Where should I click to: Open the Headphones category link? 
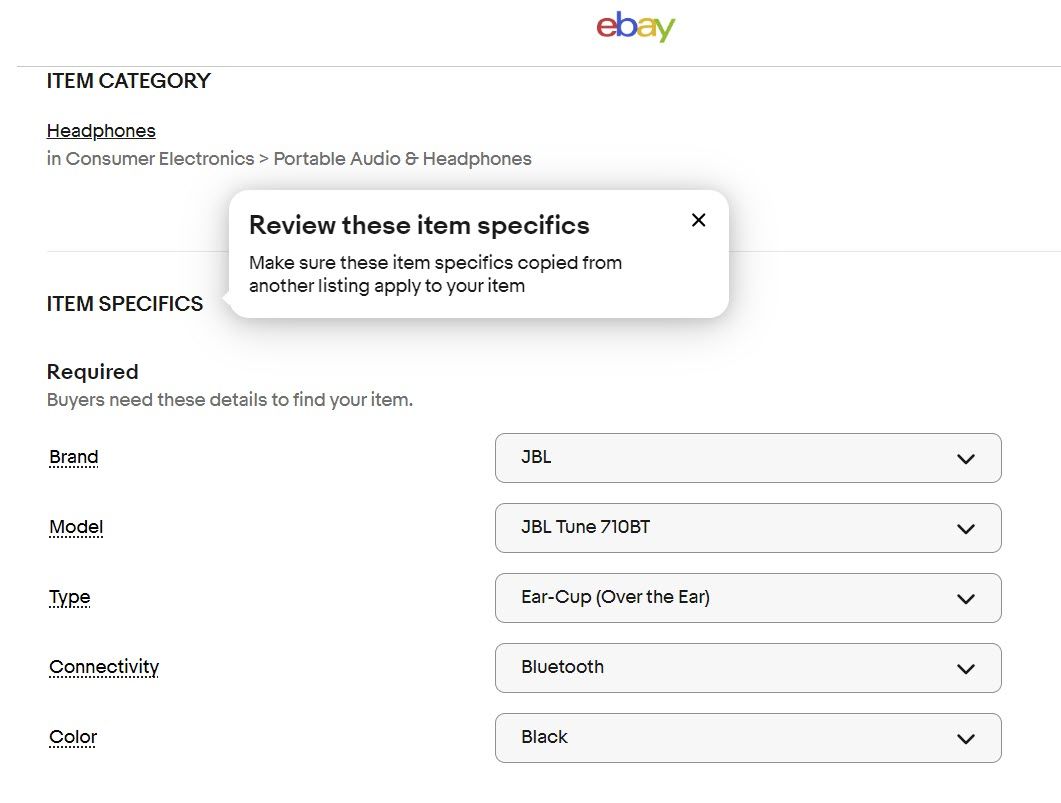pyautogui.click(x=101, y=131)
